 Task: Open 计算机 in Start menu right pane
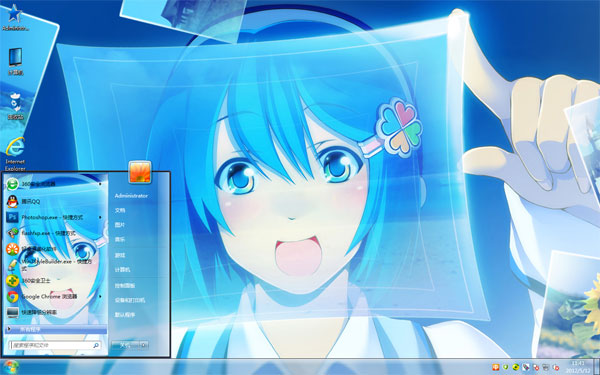click(x=122, y=270)
